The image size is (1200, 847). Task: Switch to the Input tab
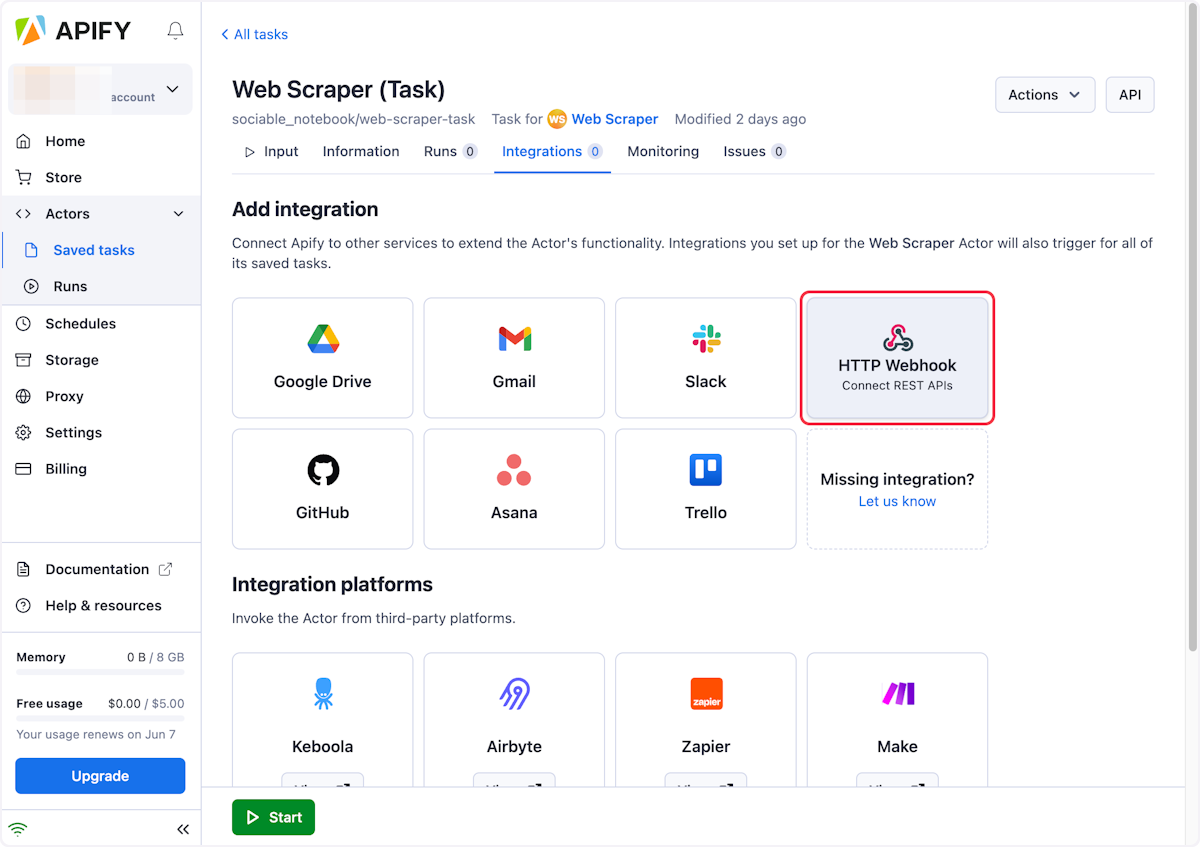point(271,152)
